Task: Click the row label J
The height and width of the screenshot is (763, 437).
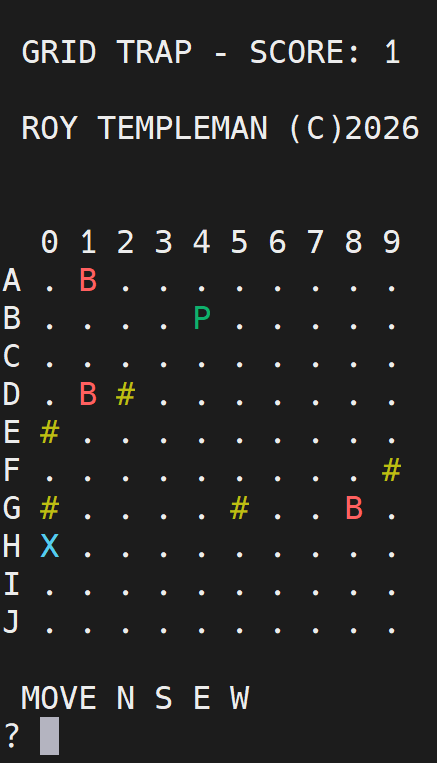Action: coord(12,622)
